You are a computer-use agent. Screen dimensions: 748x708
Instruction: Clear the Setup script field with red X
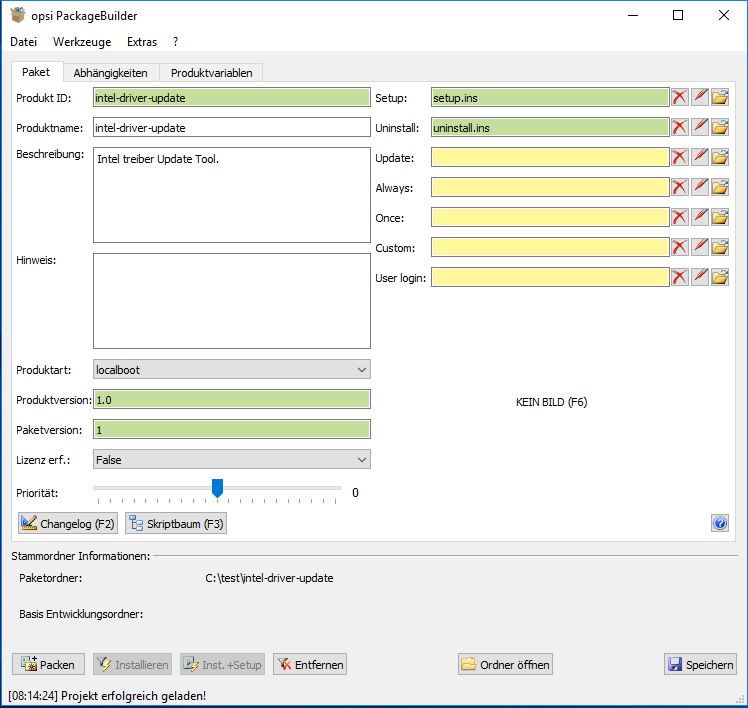pos(680,97)
